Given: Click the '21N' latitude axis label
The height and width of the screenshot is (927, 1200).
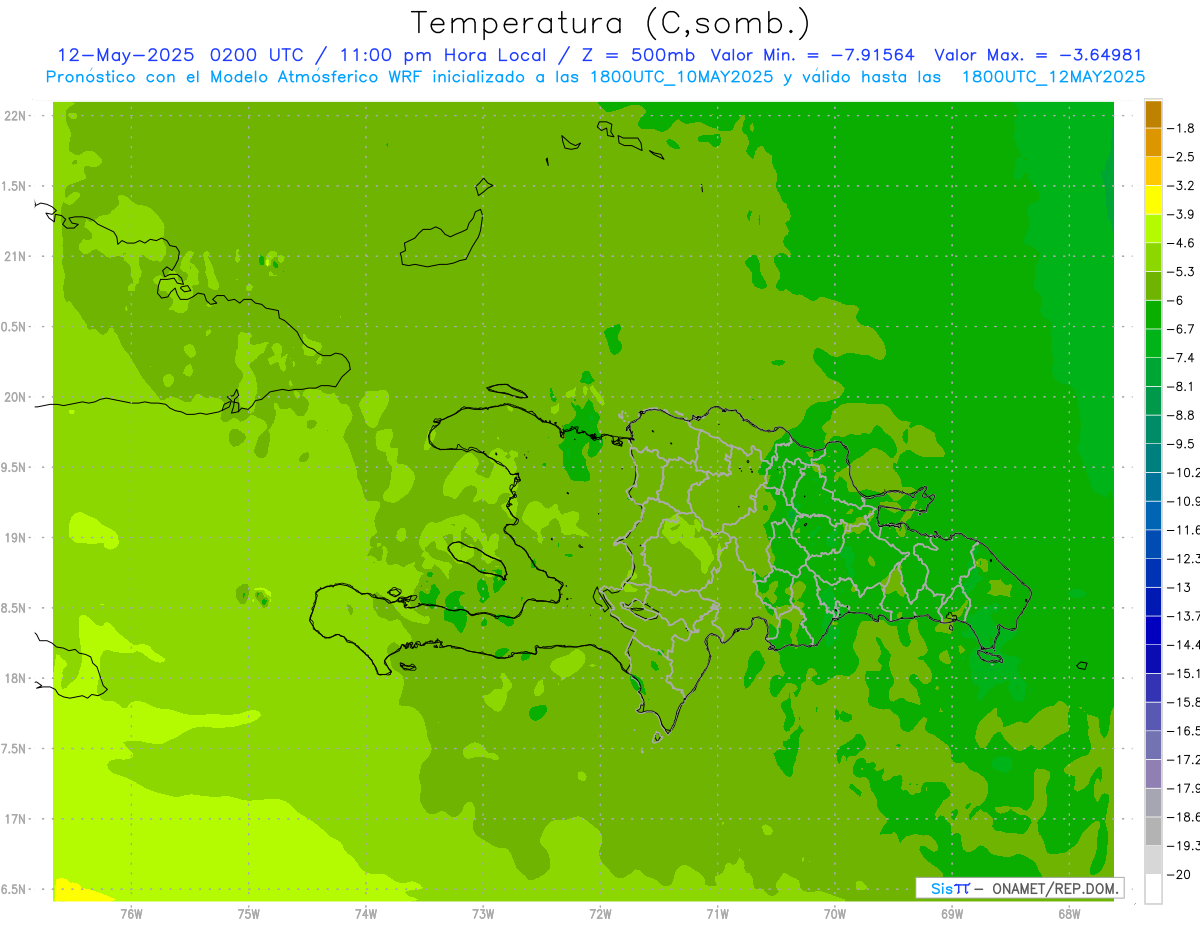Looking at the screenshot, I should (14, 256).
